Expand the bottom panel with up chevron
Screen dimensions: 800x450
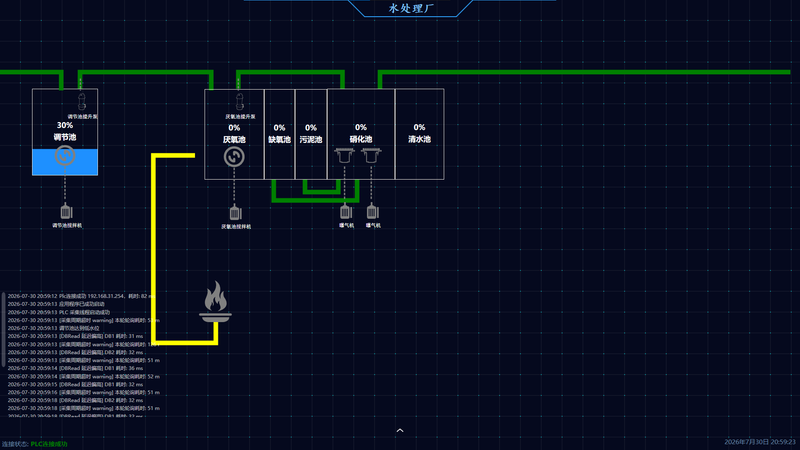point(400,431)
